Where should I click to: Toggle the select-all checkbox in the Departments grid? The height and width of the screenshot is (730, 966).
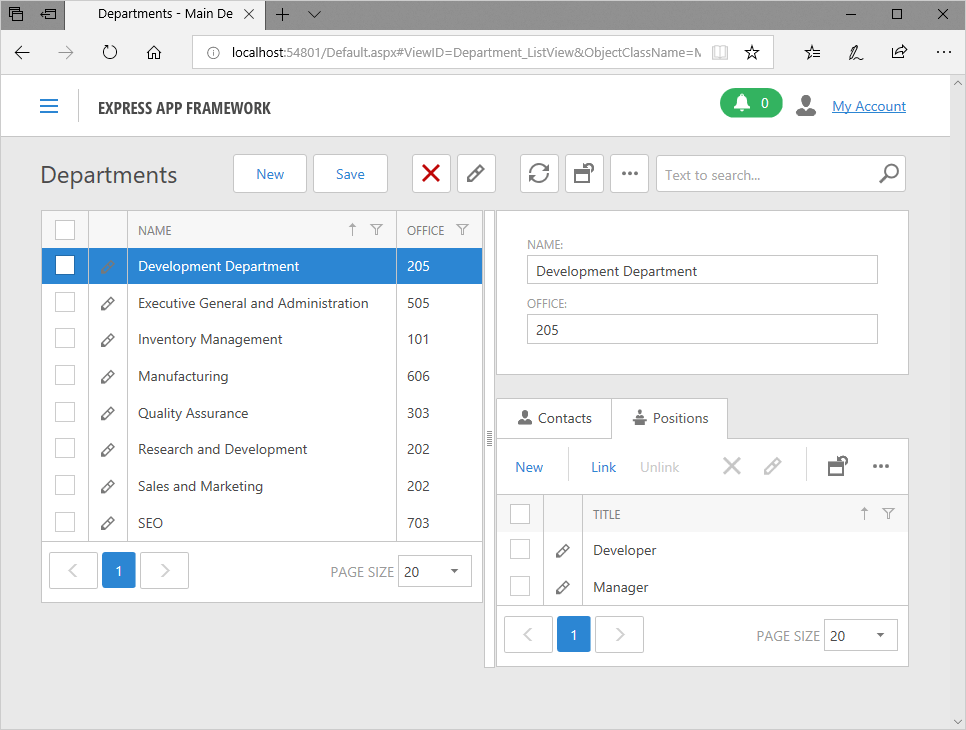coord(65,230)
